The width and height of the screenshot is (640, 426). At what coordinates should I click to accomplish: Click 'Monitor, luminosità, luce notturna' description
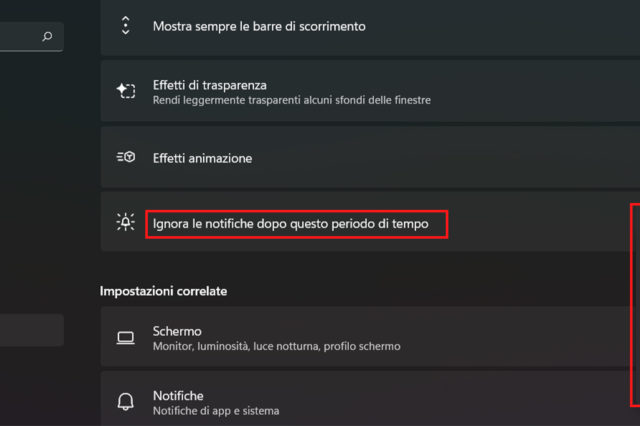point(277,346)
